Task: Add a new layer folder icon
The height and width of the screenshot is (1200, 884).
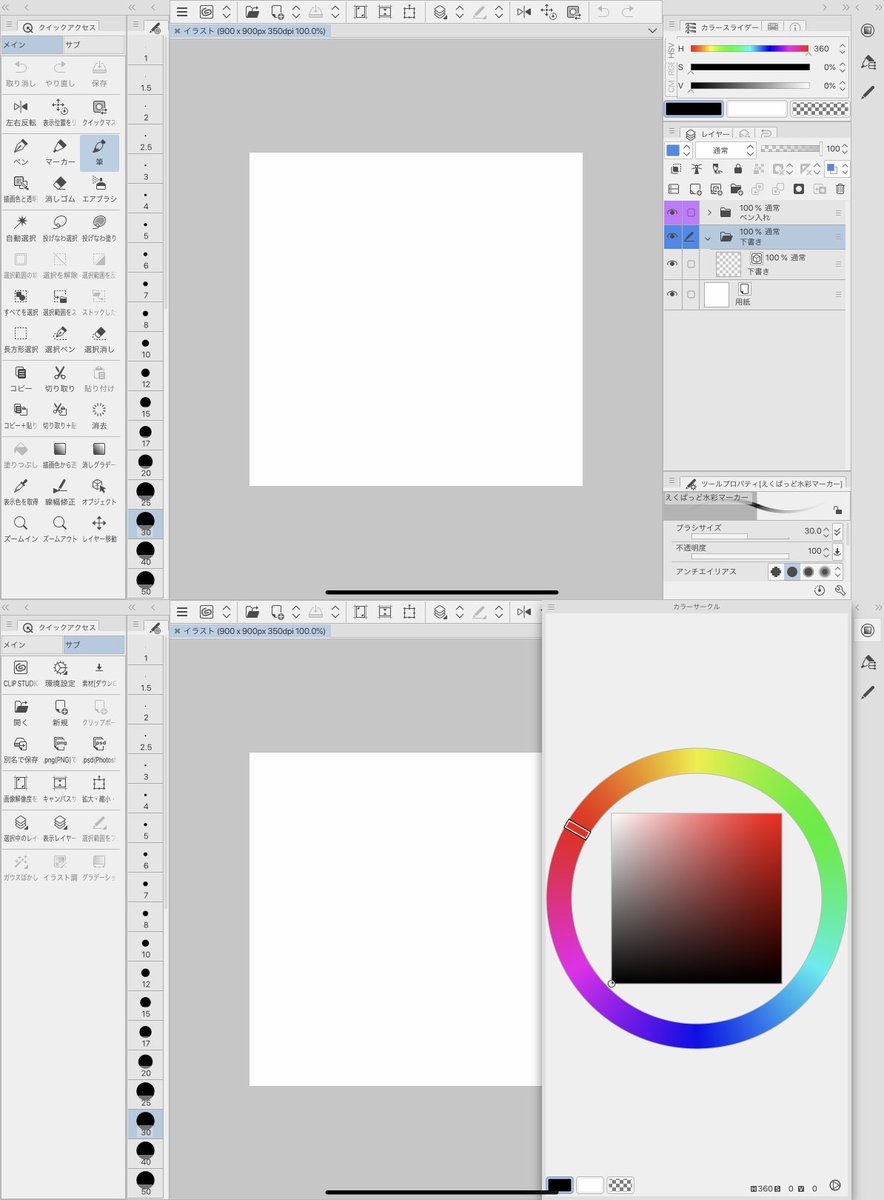Action: (736, 189)
